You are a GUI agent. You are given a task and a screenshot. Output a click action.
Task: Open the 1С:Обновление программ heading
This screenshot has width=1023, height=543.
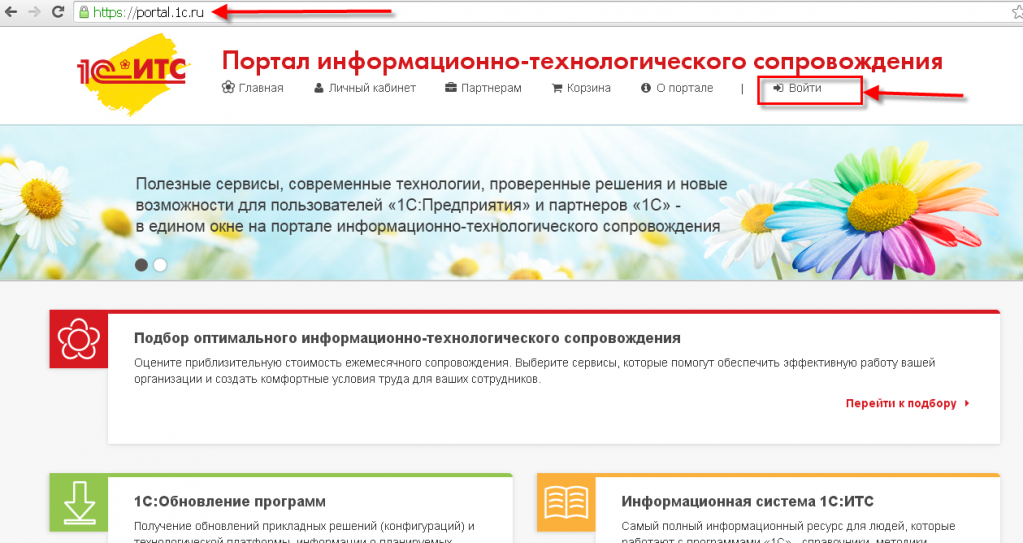tap(230, 501)
